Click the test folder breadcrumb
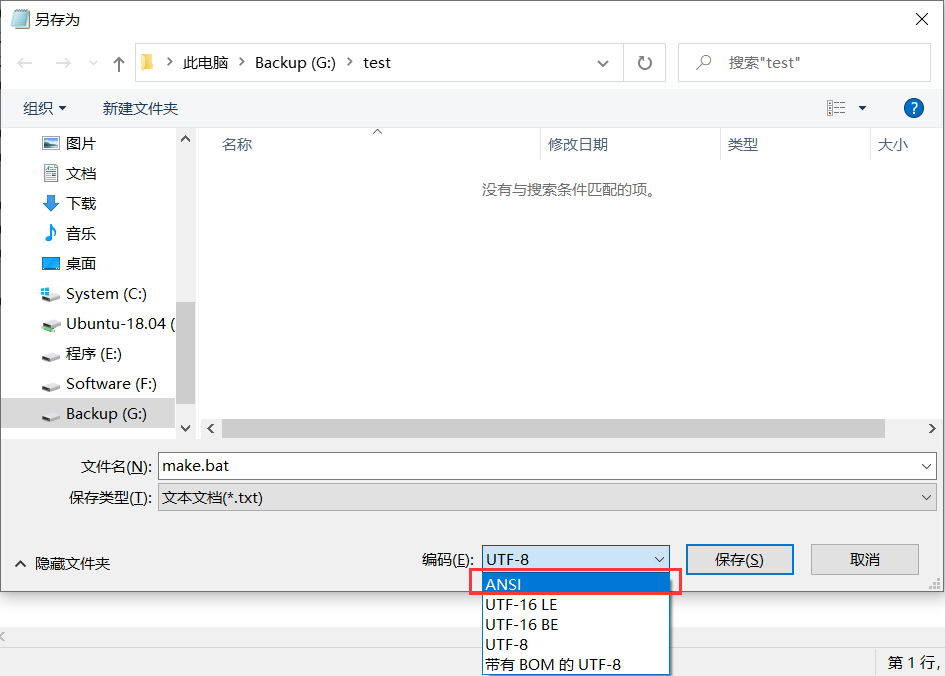 click(377, 63)
